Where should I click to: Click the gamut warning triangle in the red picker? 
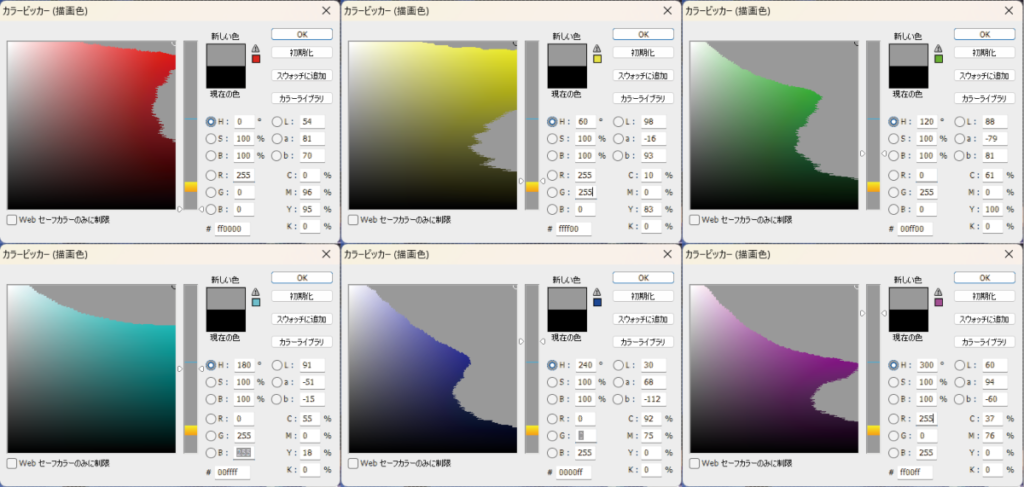256,48
